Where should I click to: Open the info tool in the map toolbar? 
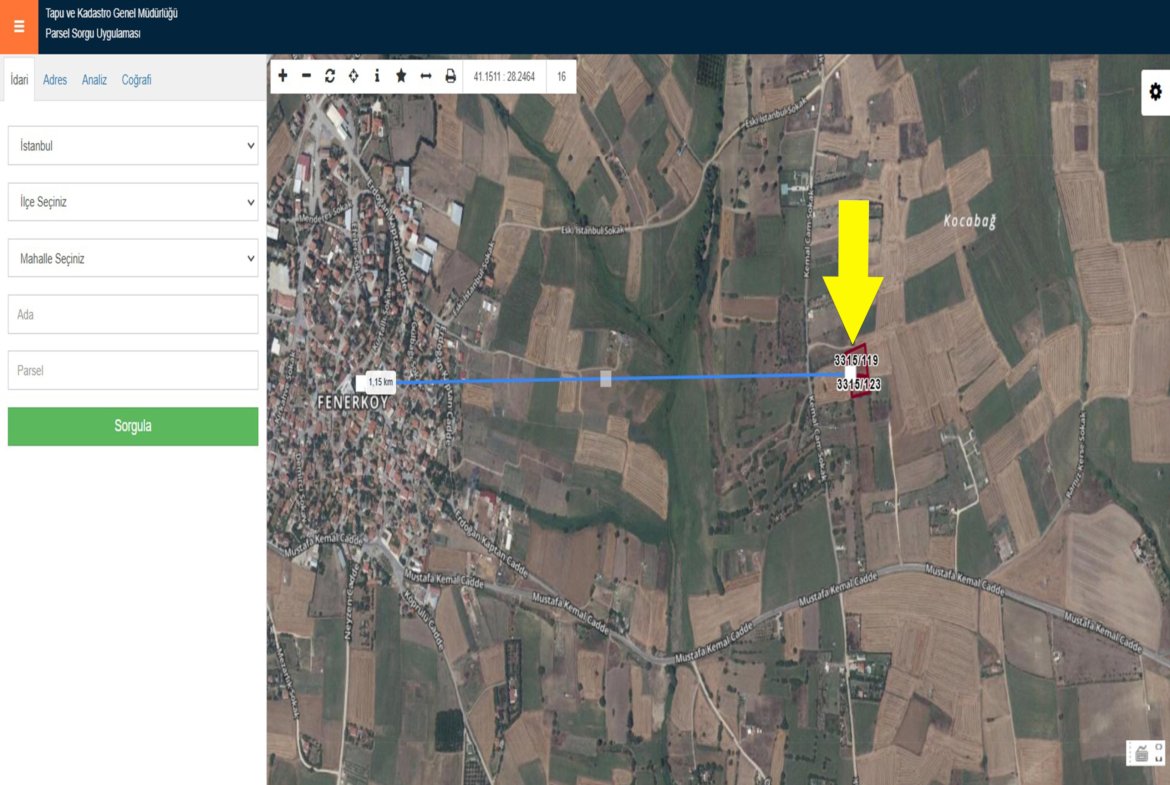coord(377,75)
